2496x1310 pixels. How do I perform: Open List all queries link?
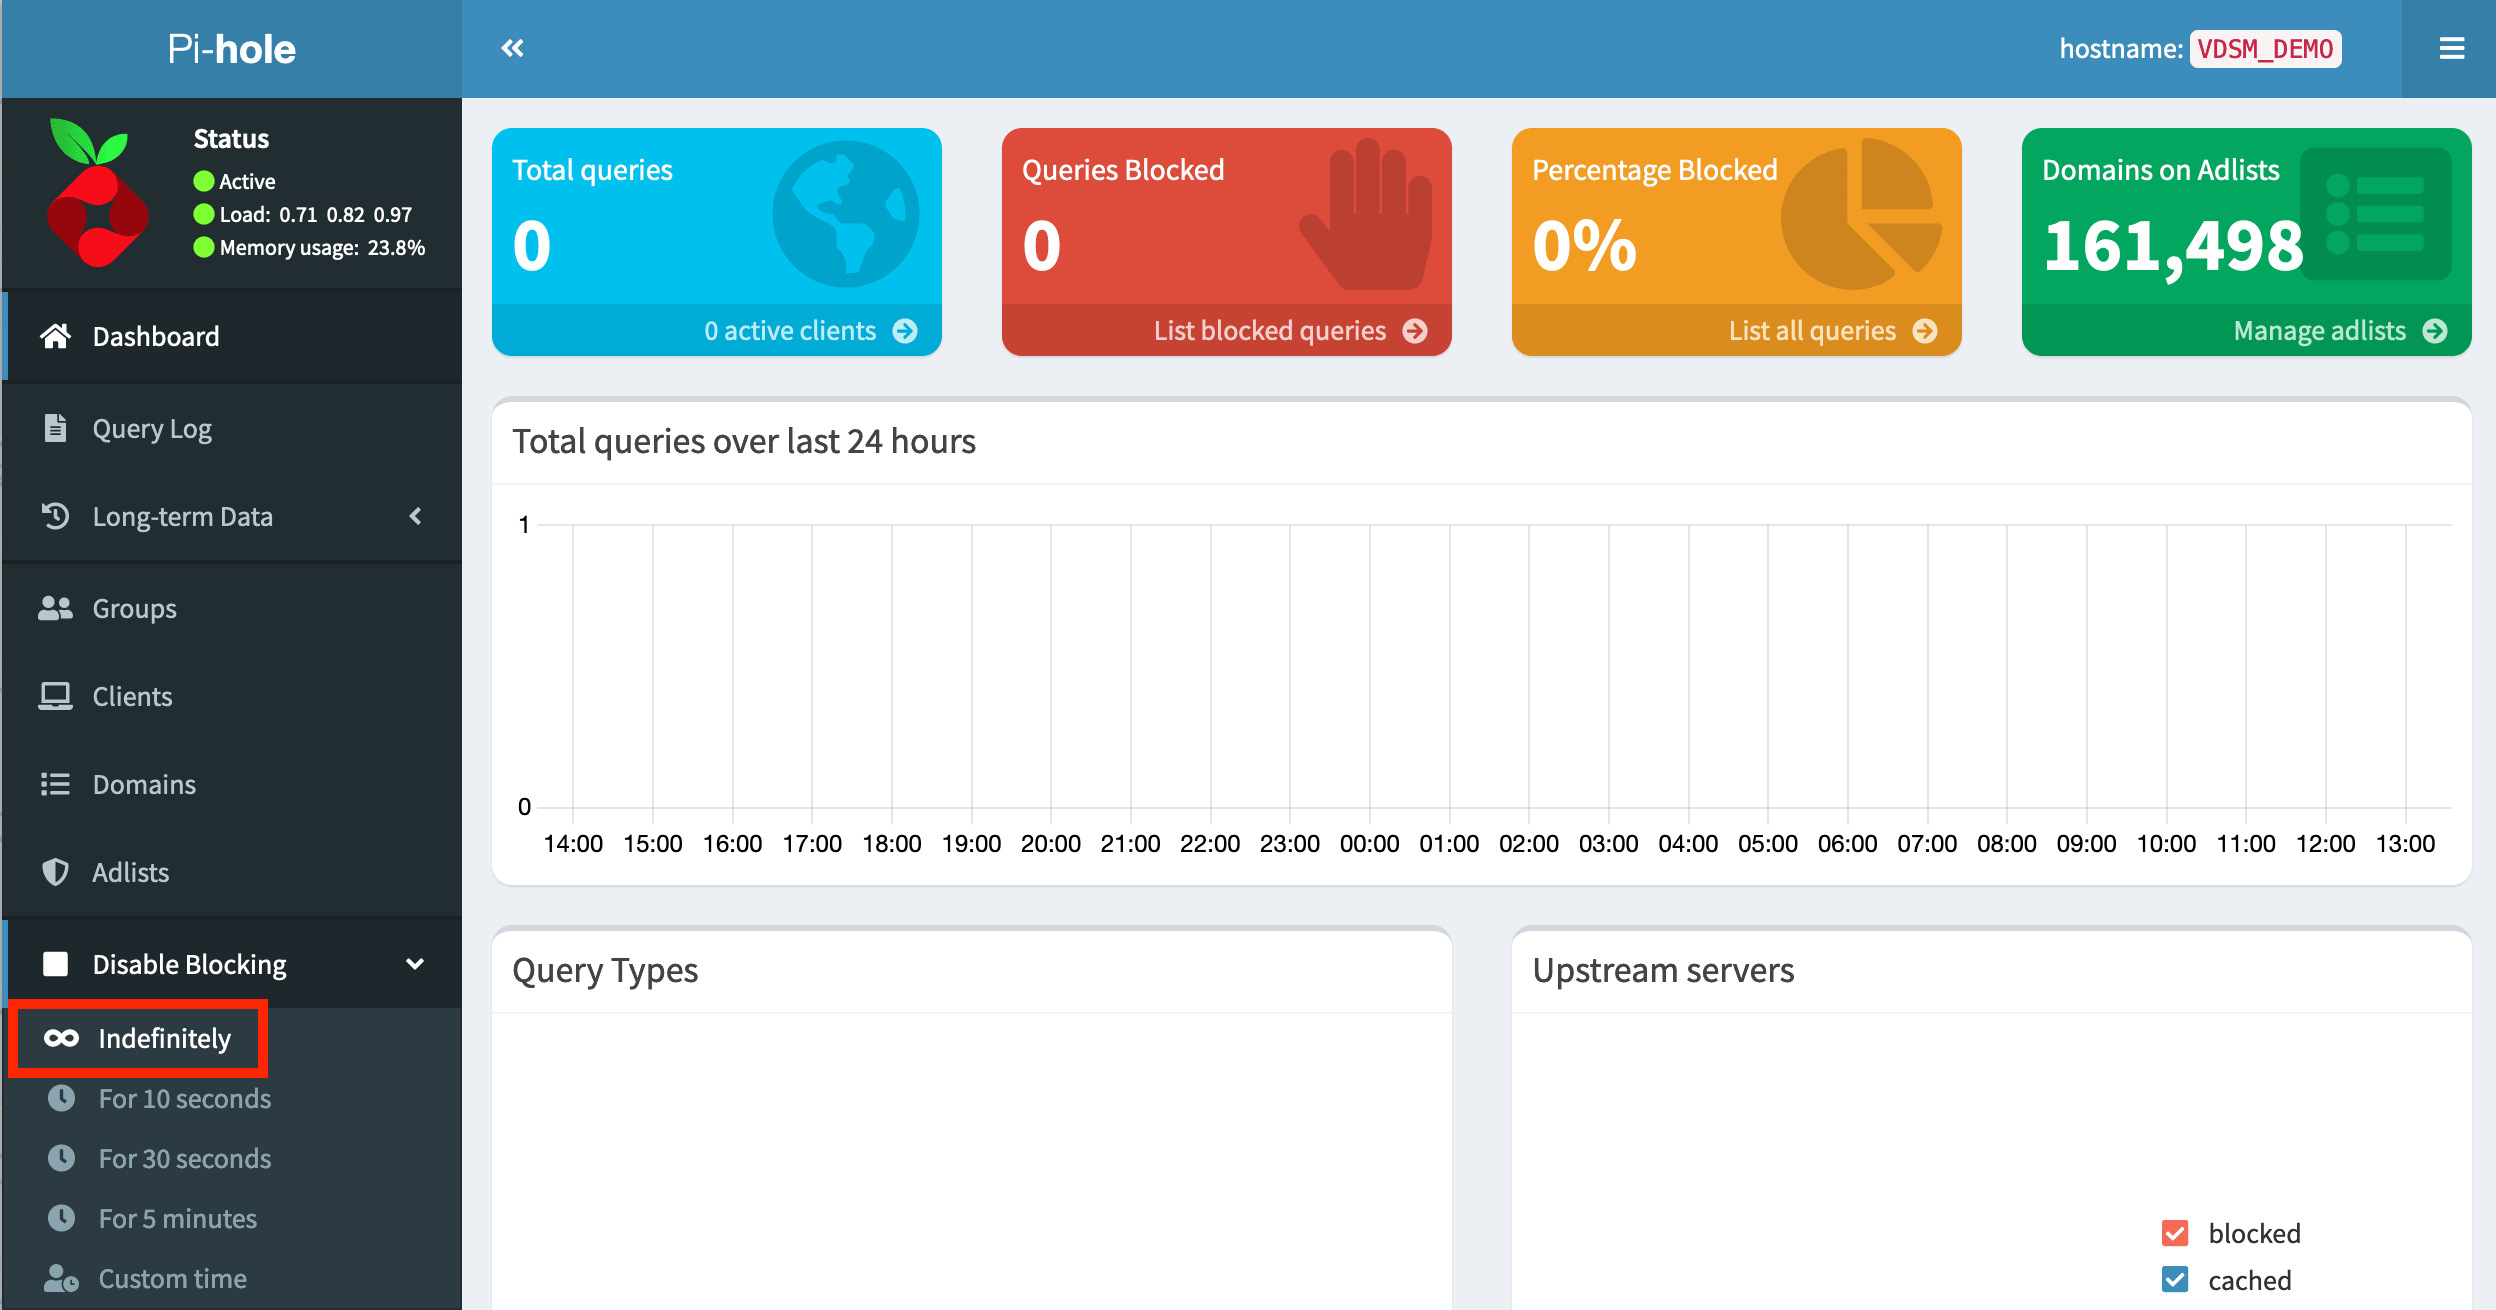pyautogui.click(x=1812, y=331)
